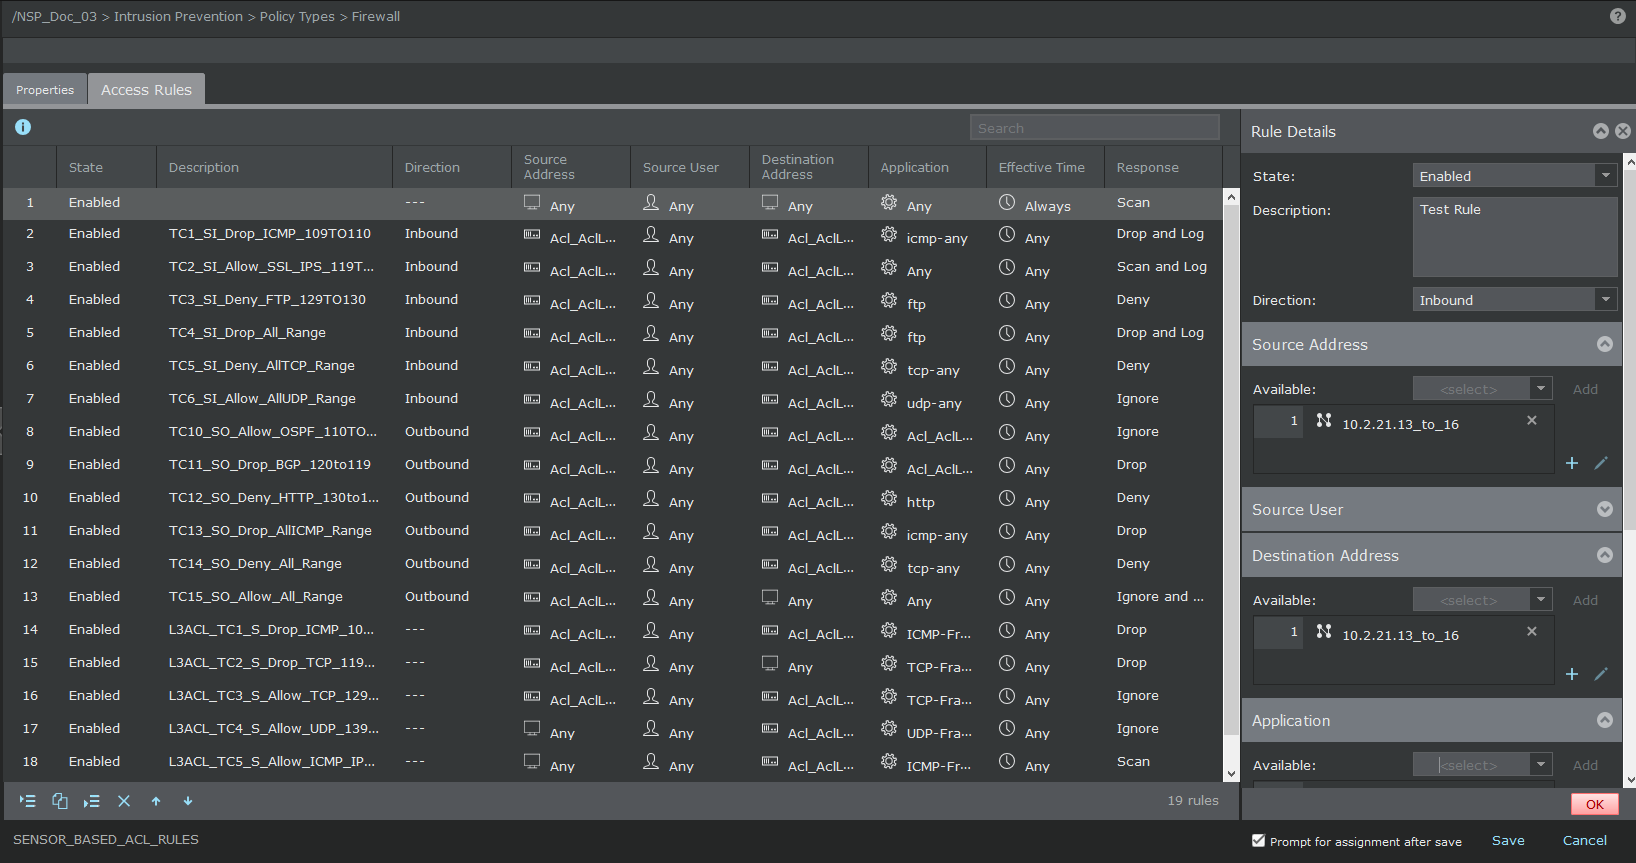
Task: Click the insert rule below icon
Action: (x=92, y=801)
